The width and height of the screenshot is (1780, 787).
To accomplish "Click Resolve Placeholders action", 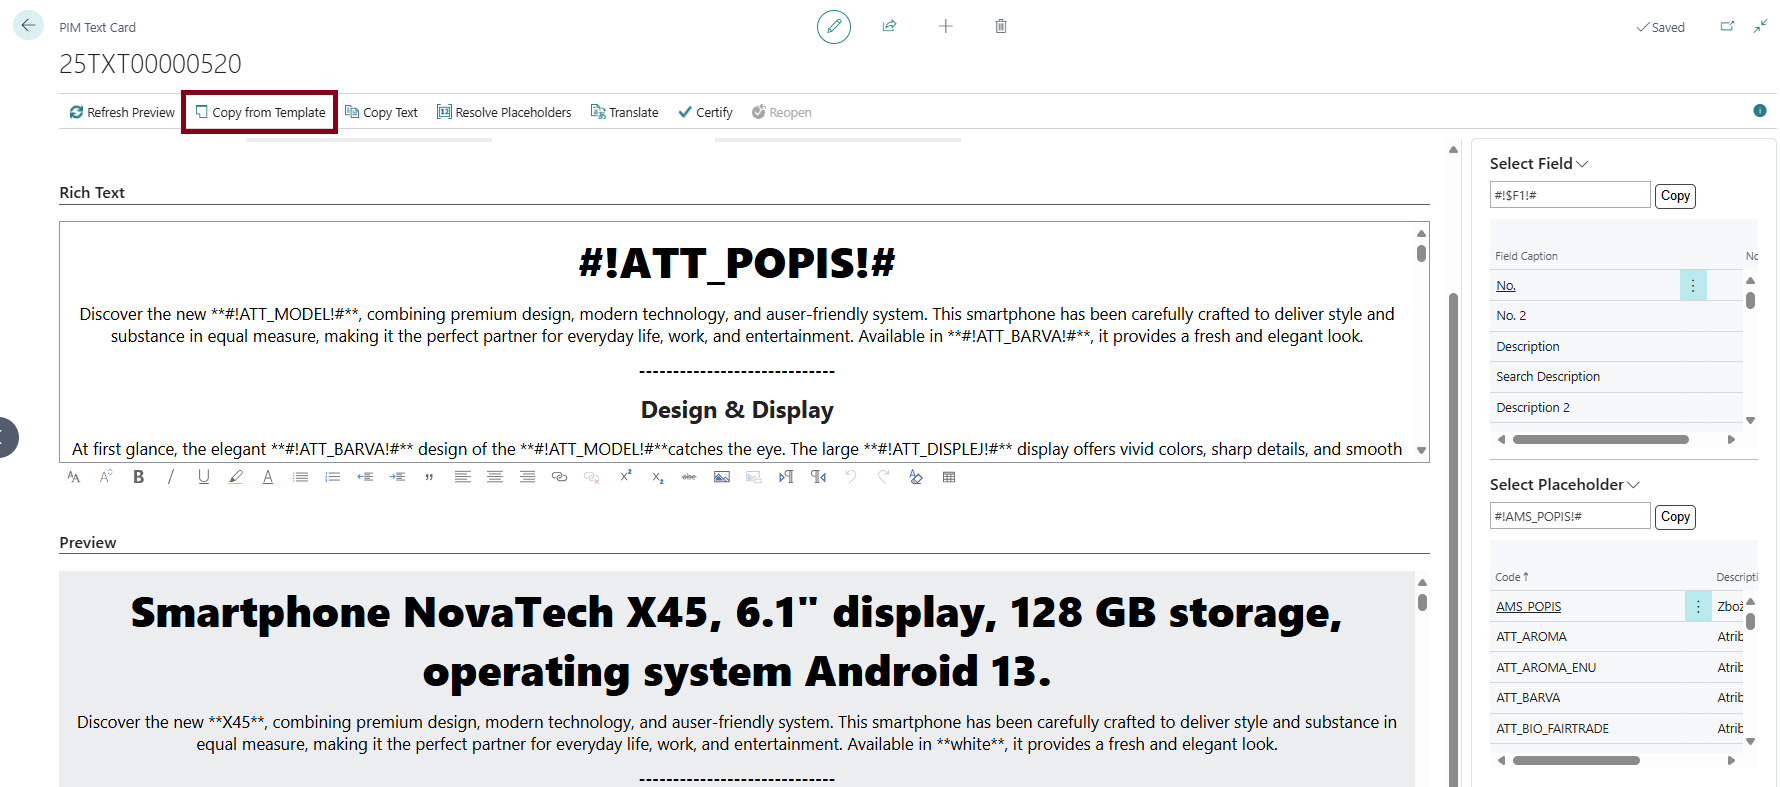I will (504, 112).
